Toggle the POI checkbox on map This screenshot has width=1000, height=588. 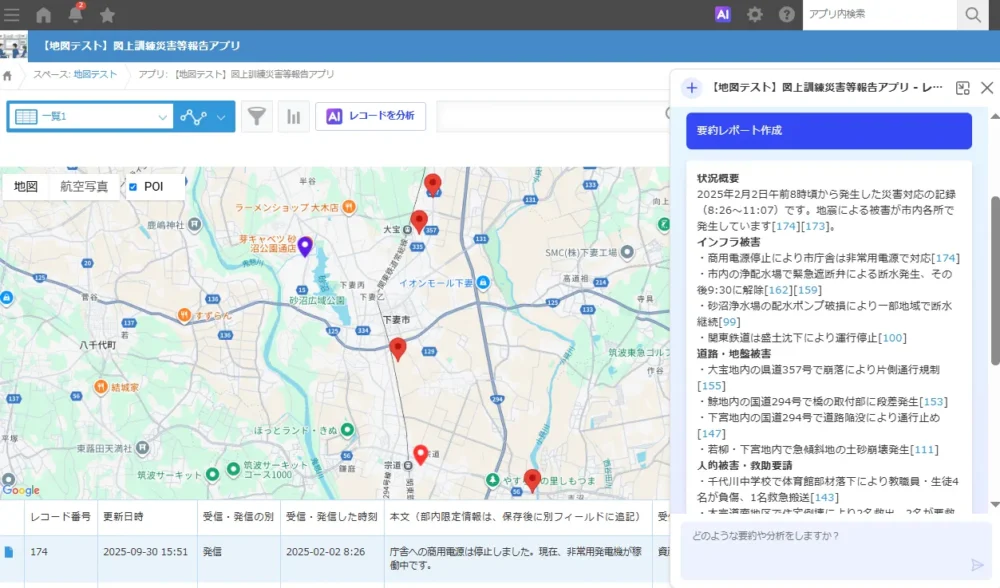[133, 187]
